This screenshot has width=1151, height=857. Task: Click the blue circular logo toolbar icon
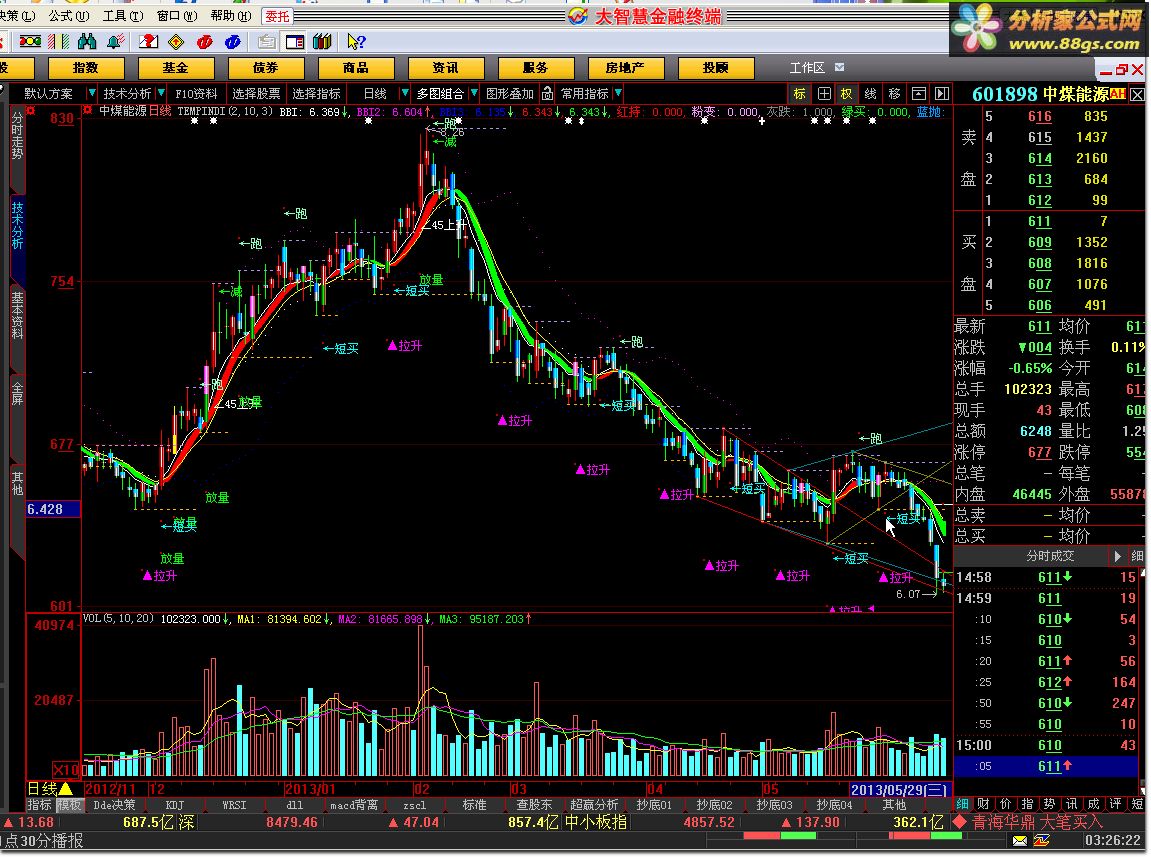click(x=233, y=42)
